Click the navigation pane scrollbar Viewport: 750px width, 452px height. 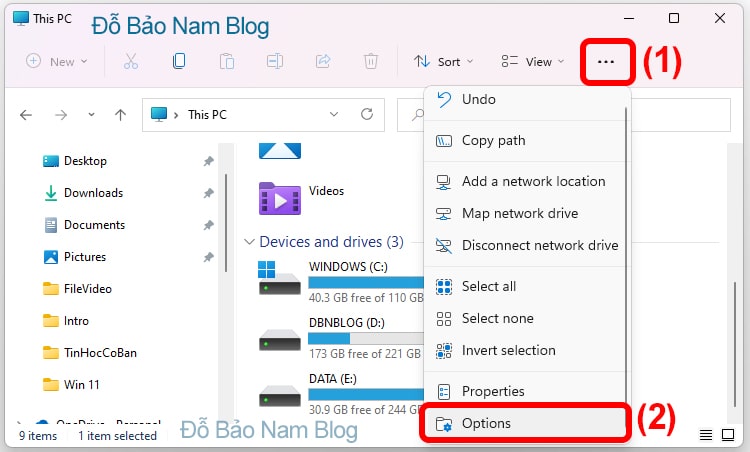pos(226,223)
